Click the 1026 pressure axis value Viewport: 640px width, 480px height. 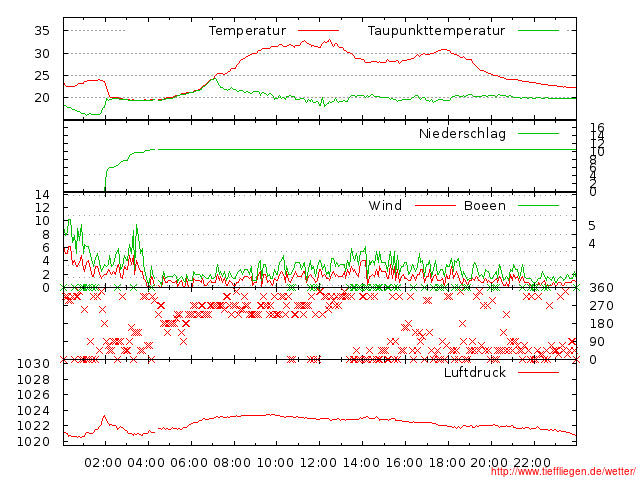[33, 395]
